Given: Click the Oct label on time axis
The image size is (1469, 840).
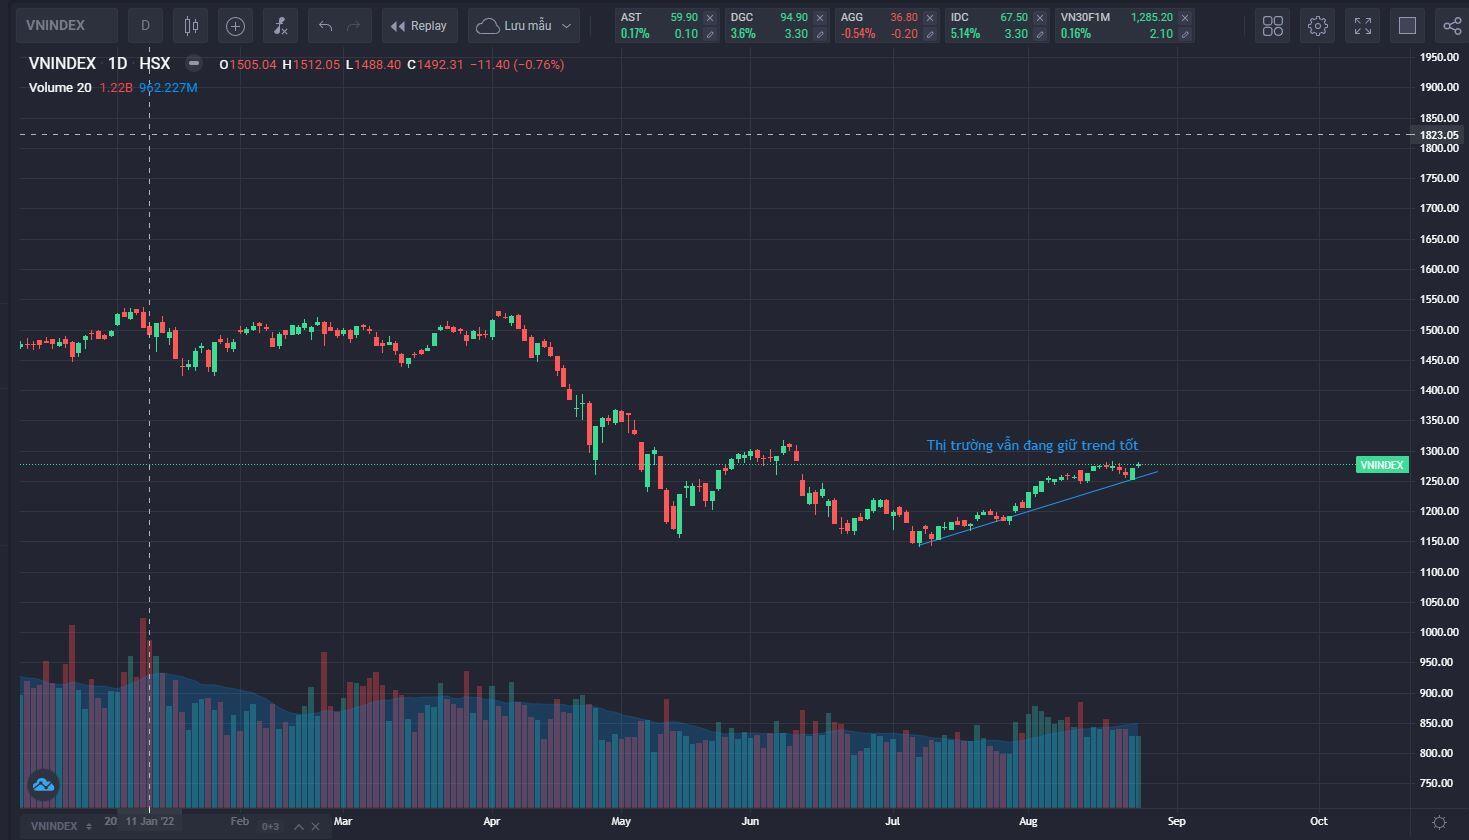Looking at the screenshot, I should (1319, 821).
